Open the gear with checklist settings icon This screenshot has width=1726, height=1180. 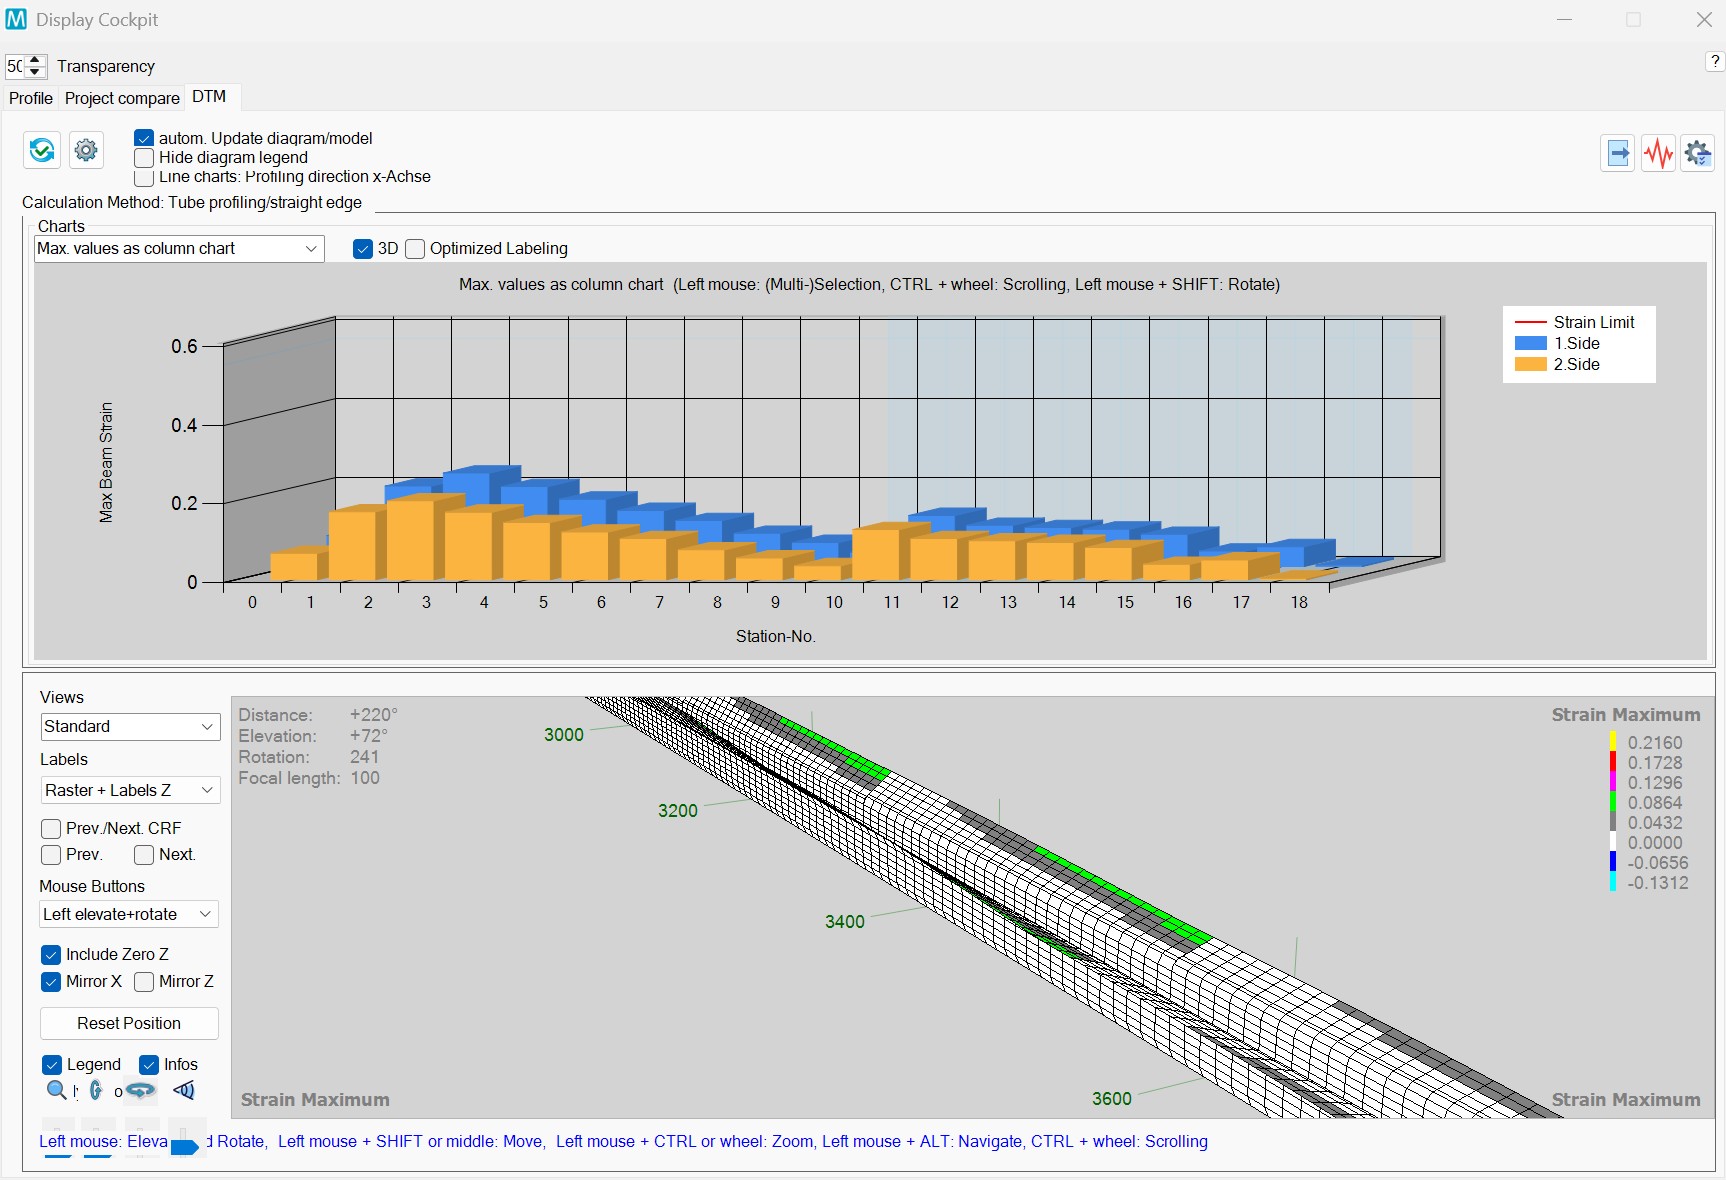(1697, 153)
